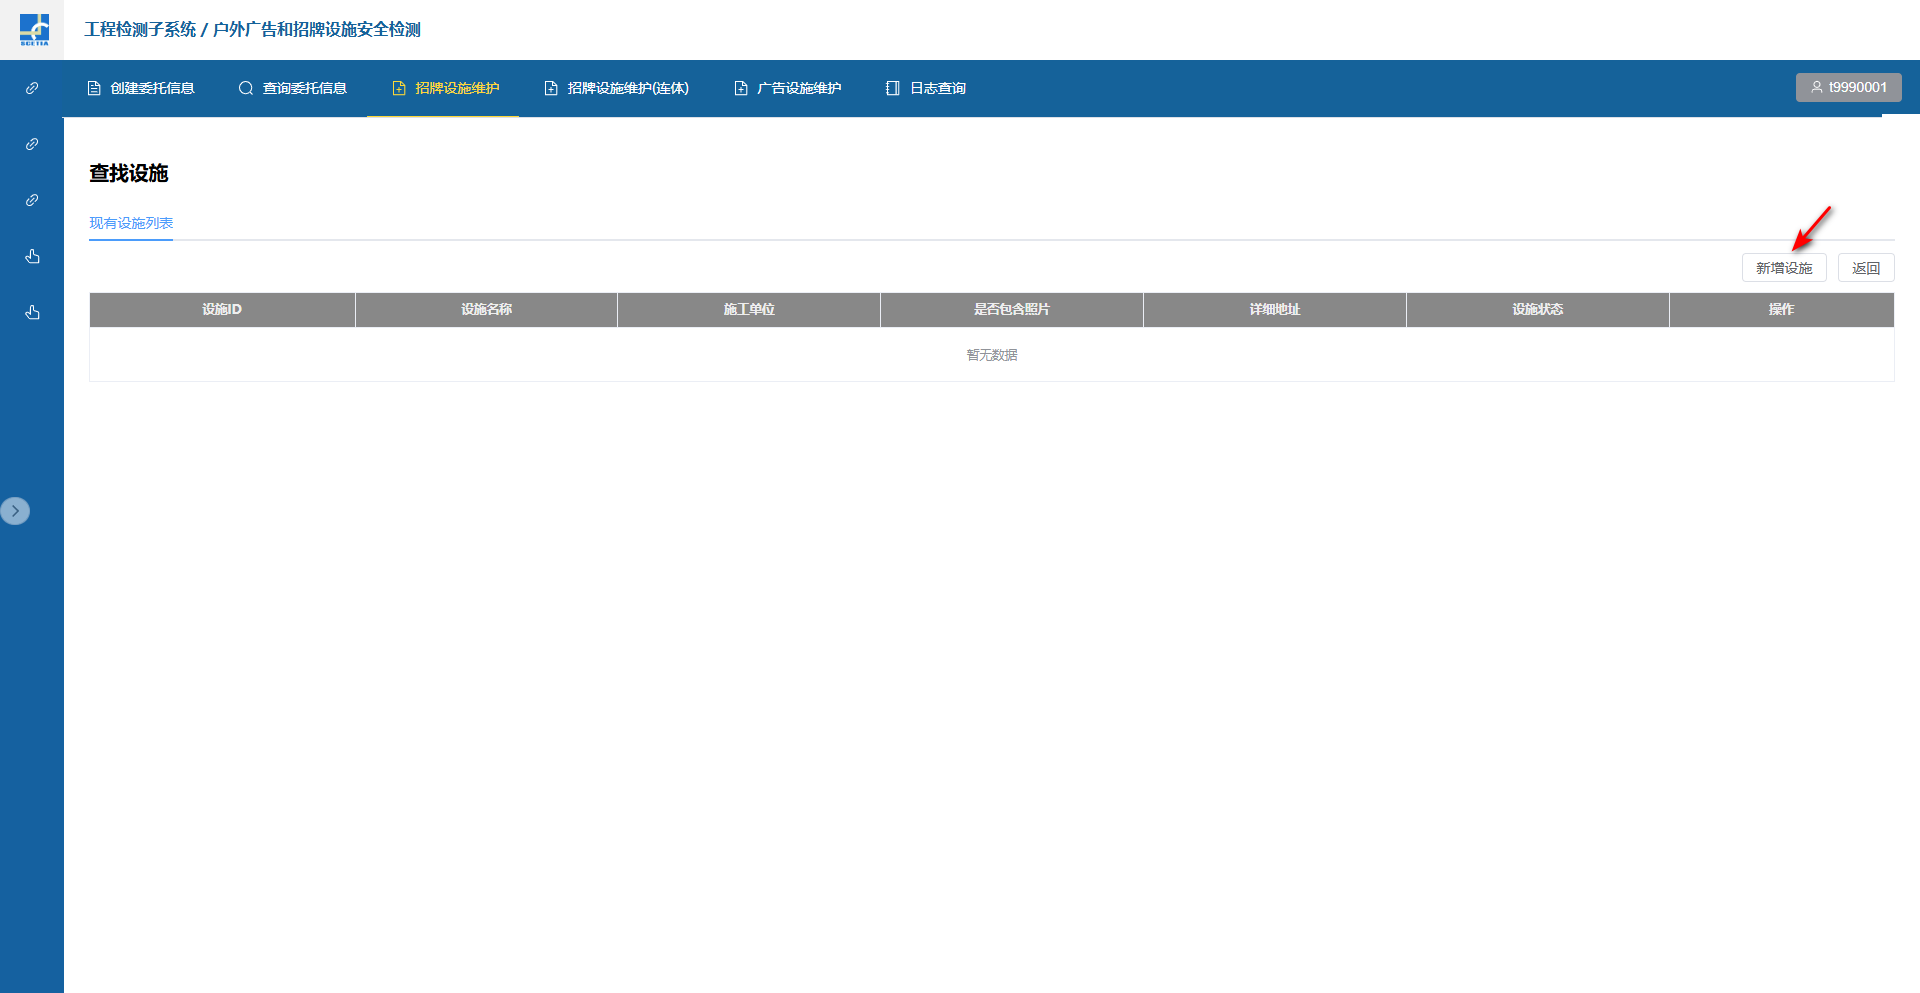
Task: Select the lower hand-pointer icon in sidebar
Action: point(32,312)
